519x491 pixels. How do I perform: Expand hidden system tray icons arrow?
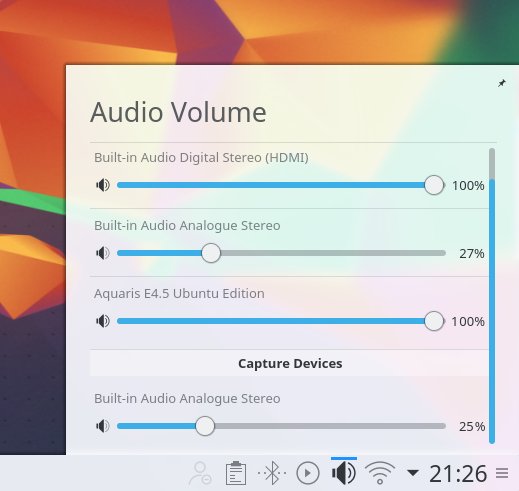pos(413,472)
